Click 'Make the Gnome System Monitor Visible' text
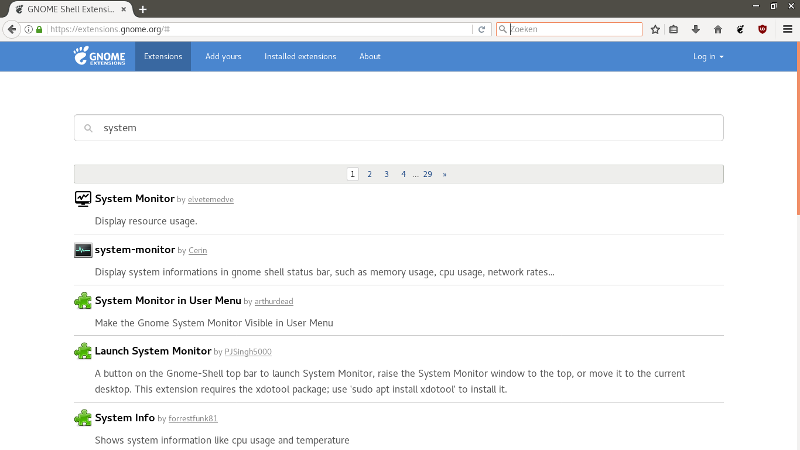This screenshot has width=800, height=450. tap(214, 323)
